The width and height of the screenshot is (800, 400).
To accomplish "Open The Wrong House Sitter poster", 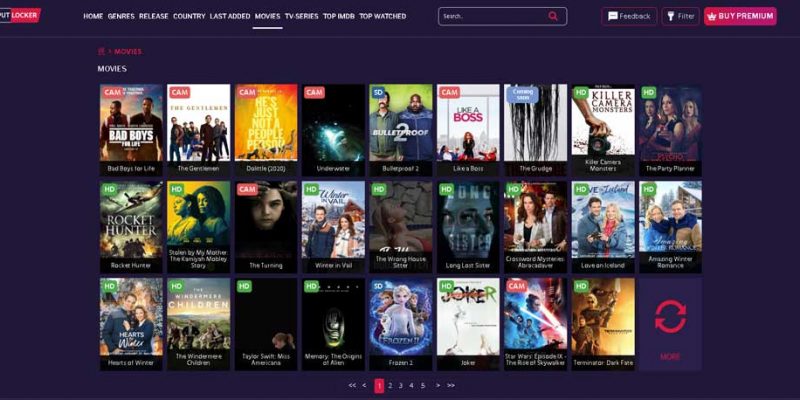I will 401,227.
